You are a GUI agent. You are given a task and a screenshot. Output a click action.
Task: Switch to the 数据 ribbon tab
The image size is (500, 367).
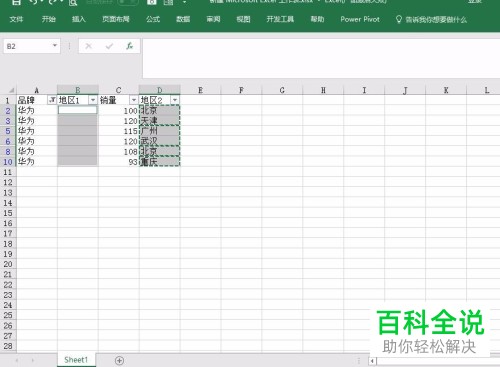click(183, 19)
